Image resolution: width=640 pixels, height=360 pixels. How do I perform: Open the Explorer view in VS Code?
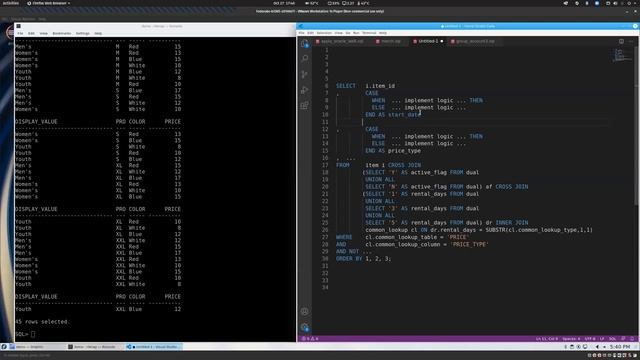point(304,43)
